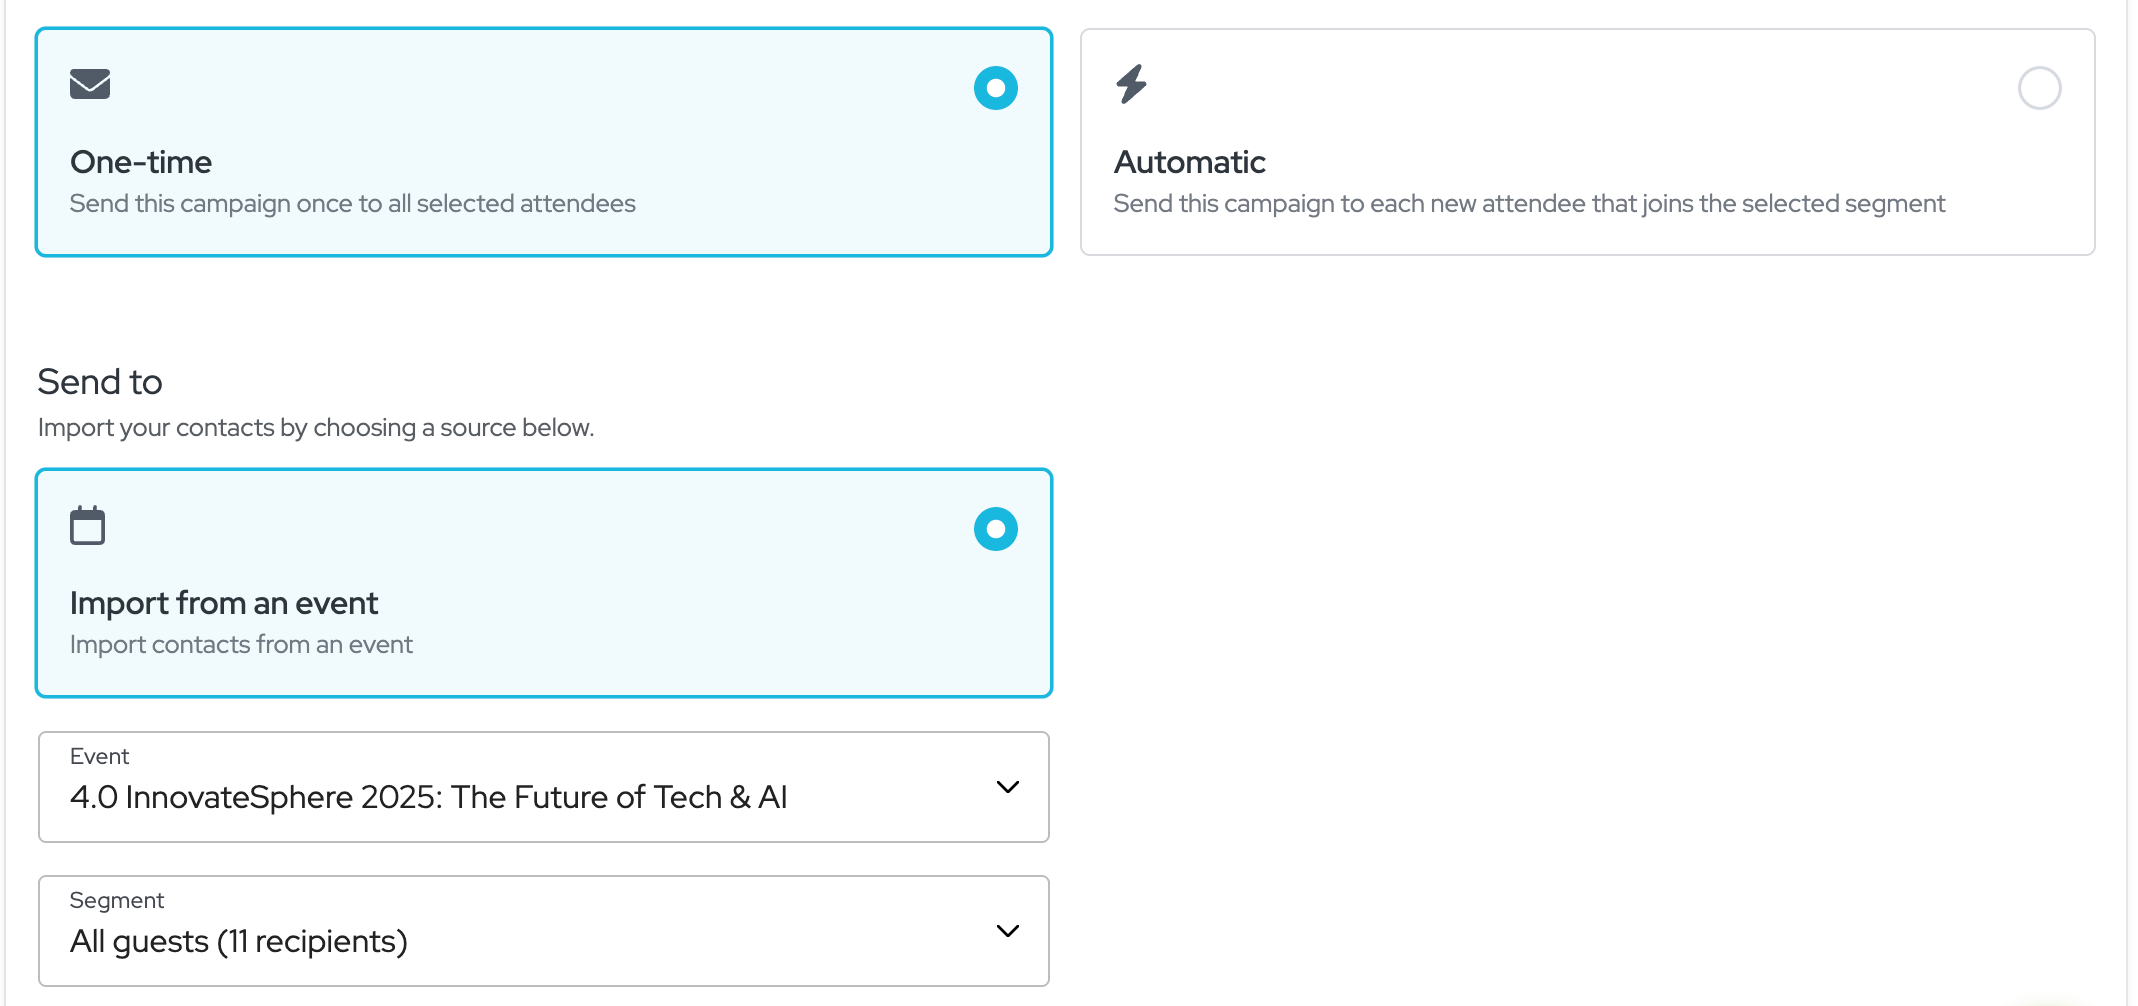Expand the Event dropdown chevron
This screenshot has width=2138, height=1006.
coord(1007,787)
